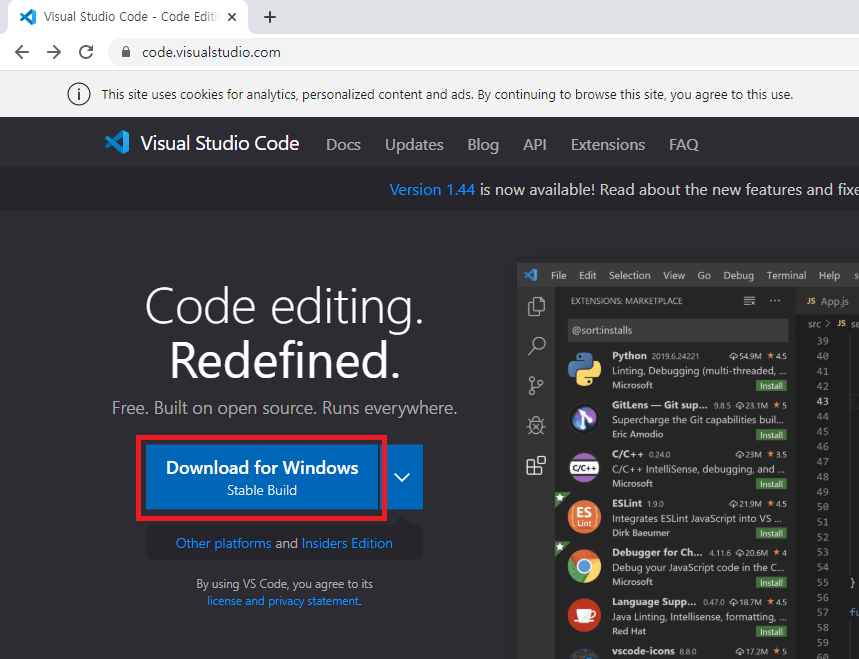Open the Go menu in the editor
This screenshot has width=859, height=659.
coord(704,276)
